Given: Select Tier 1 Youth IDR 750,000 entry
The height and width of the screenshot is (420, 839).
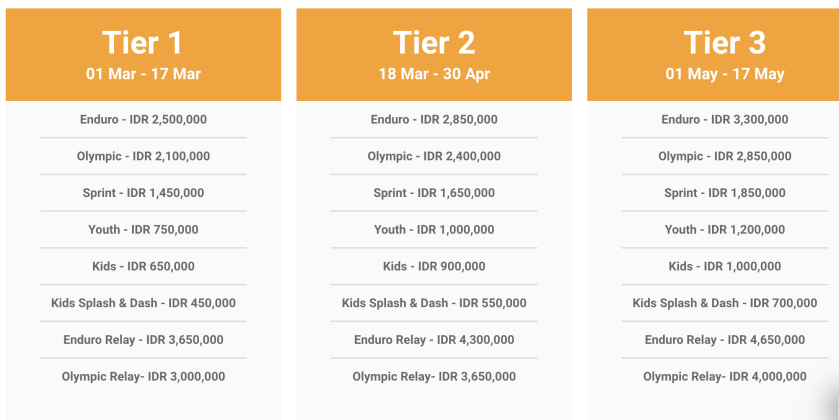Looking at the screenshot, I should [143, 230].
